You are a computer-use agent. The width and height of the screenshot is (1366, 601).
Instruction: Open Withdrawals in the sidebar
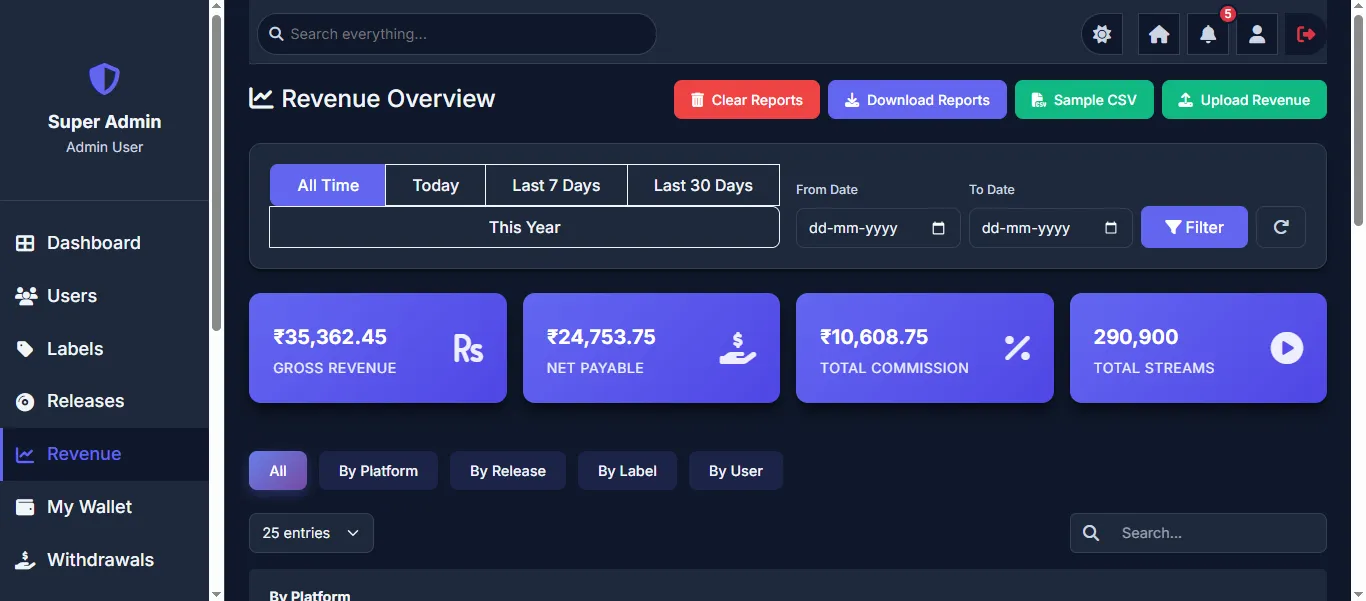(x=104, y=560)
